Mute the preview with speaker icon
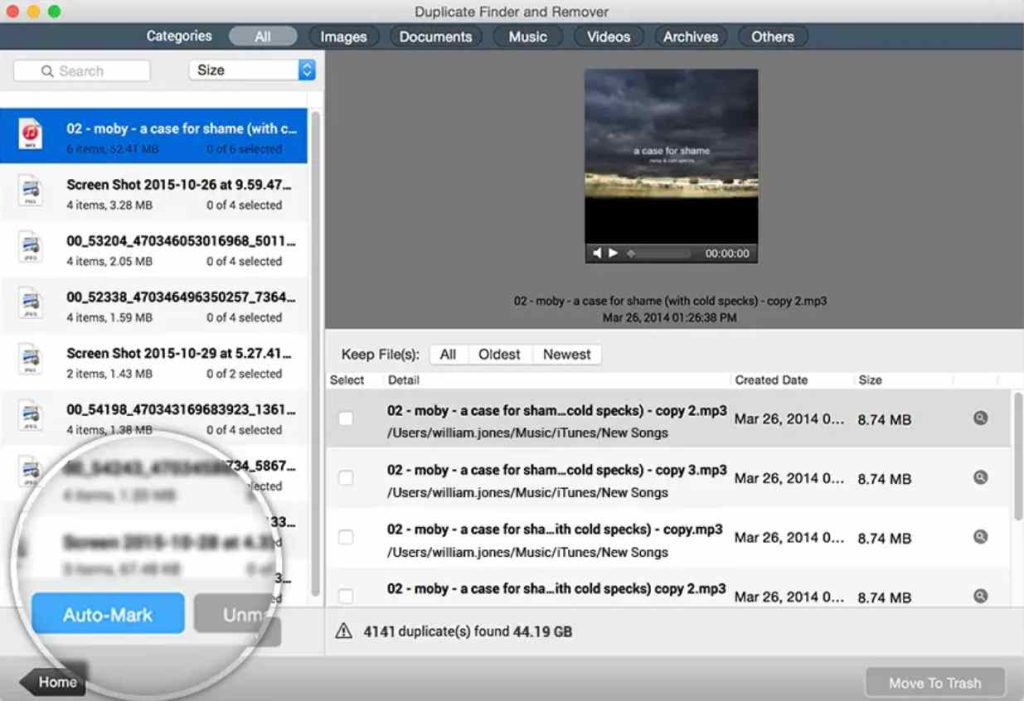The height and width of the screenshot is (701, 1024). click(x=596, y=253)
